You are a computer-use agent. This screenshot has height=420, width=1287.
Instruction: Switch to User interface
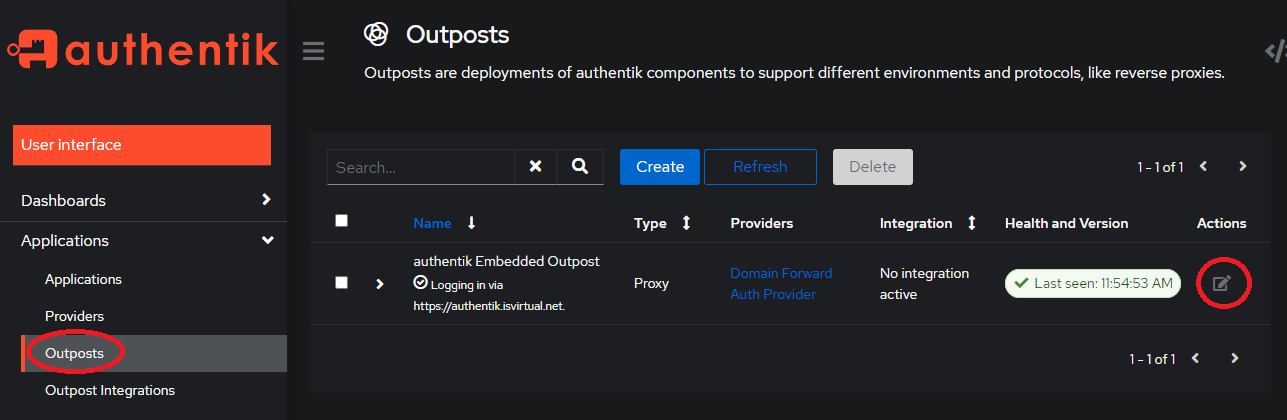click(142, 145)
